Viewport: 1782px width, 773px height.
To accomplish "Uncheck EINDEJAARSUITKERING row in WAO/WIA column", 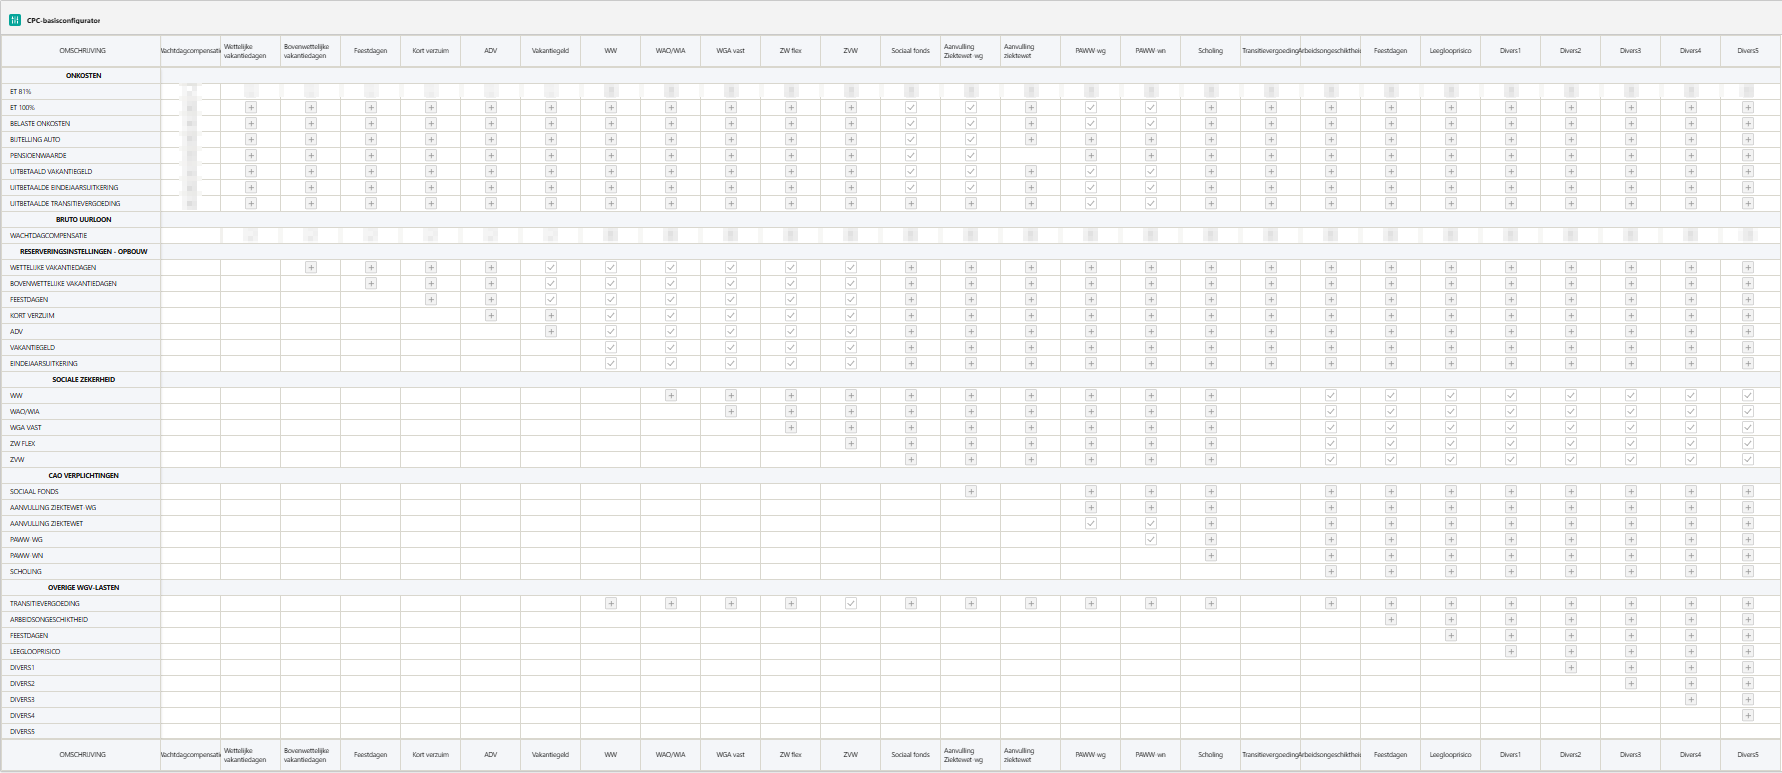I will coord(671,364).
